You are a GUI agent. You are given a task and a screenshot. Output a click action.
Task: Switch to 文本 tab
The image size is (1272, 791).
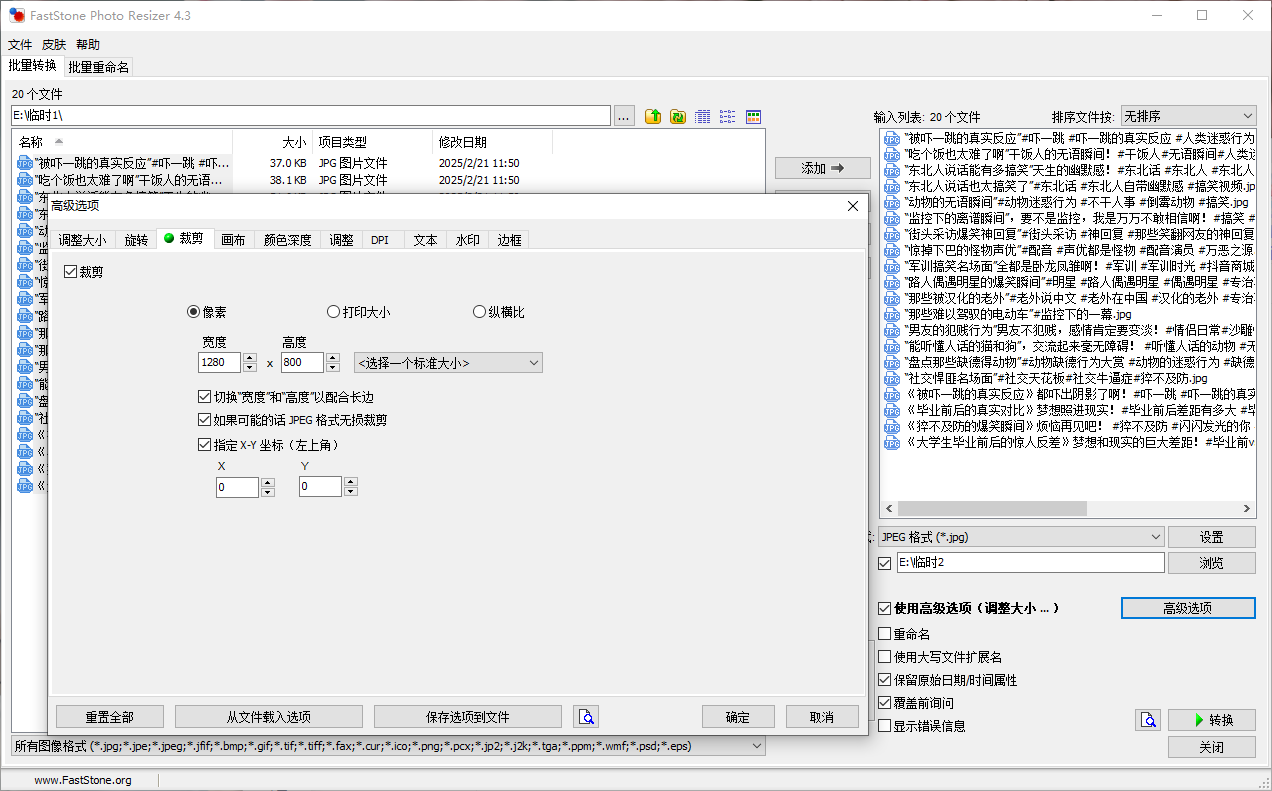point(426,240)
